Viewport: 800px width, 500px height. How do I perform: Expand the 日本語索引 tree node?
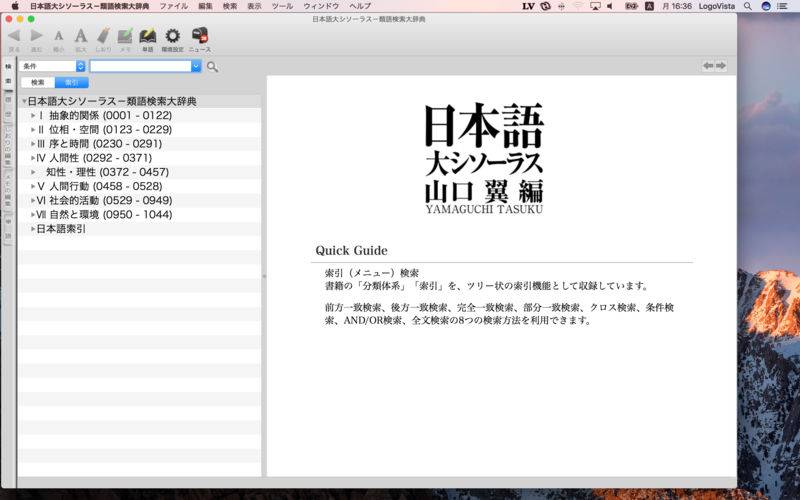pyautogui.click(x=33, y=229)
